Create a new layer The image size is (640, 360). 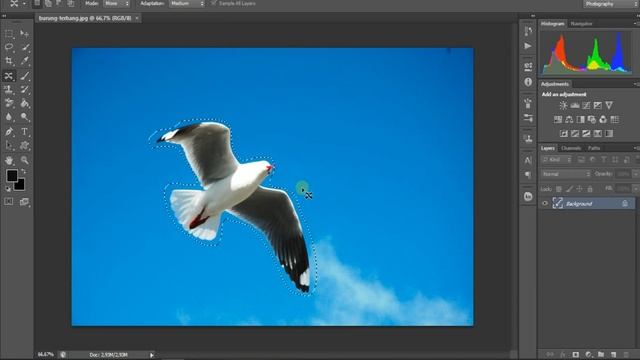[x=613, y=355]
